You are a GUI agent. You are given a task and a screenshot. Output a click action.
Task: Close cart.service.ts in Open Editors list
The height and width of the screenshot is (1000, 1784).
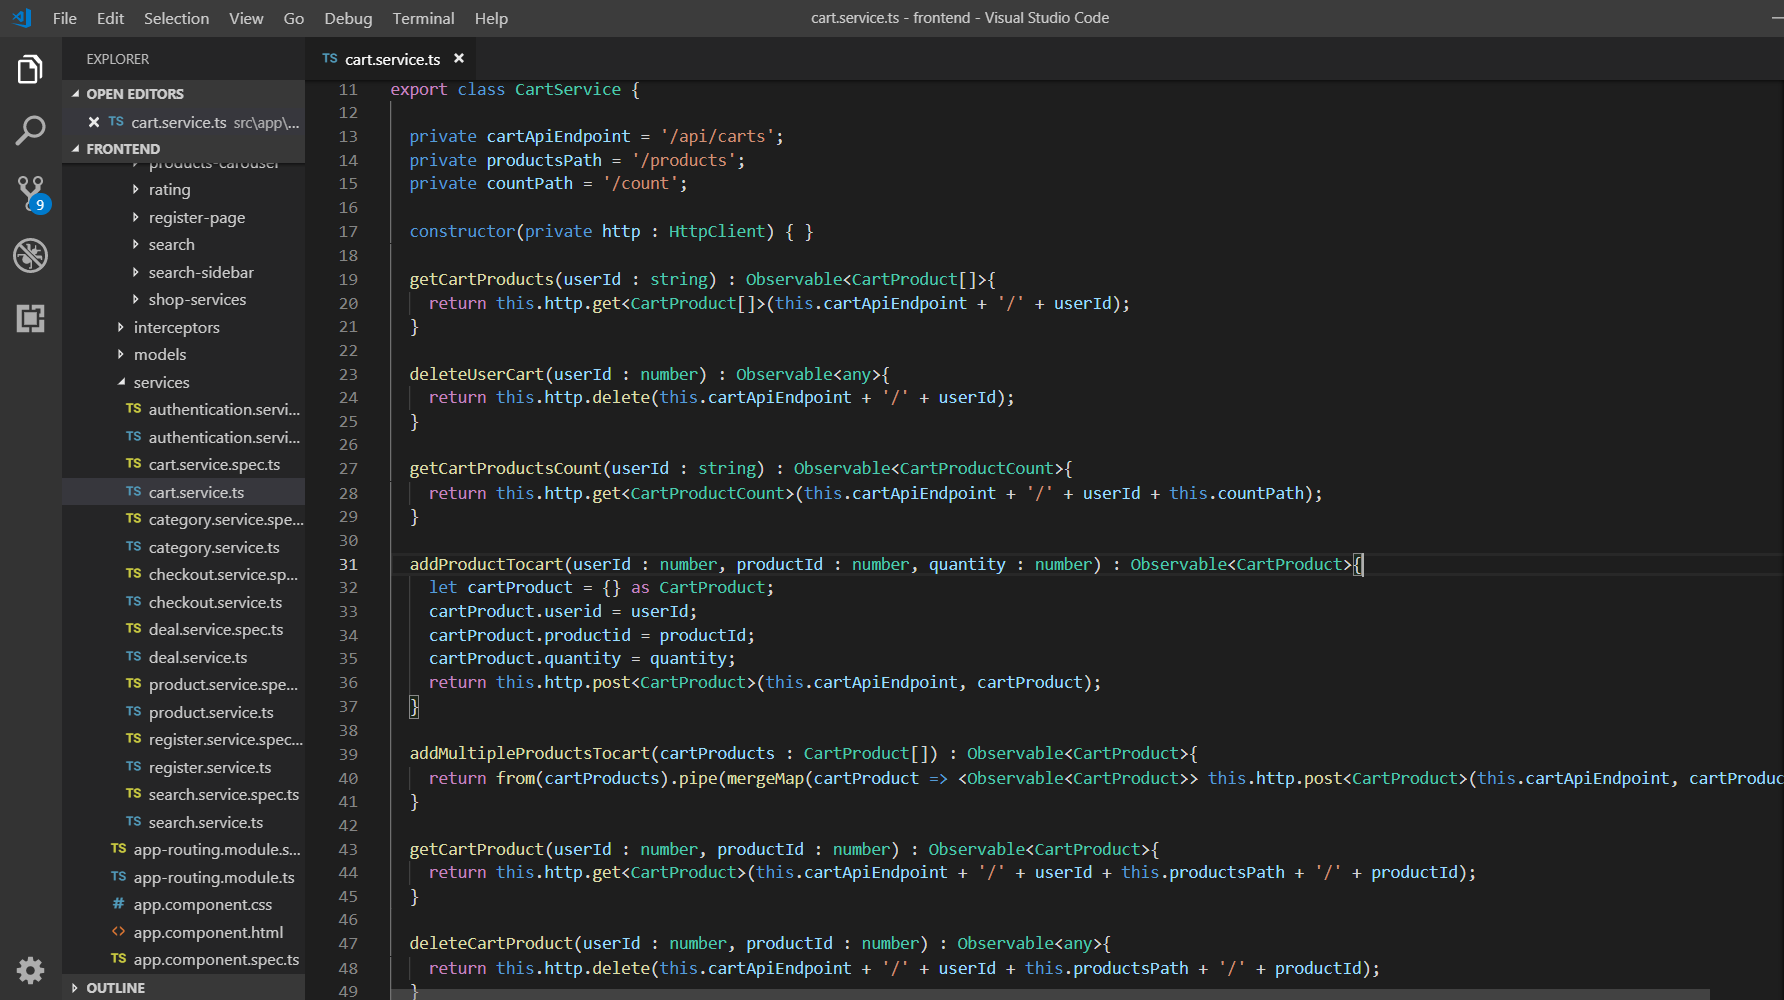click(x=93, y=122)
